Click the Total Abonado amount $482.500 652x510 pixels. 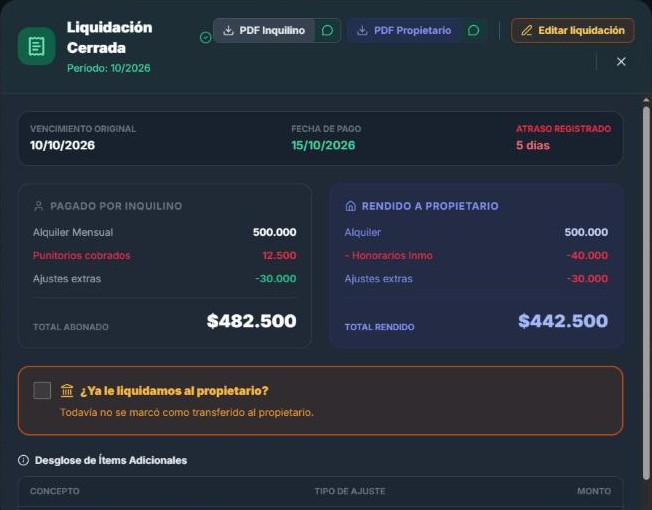(252, 320)
